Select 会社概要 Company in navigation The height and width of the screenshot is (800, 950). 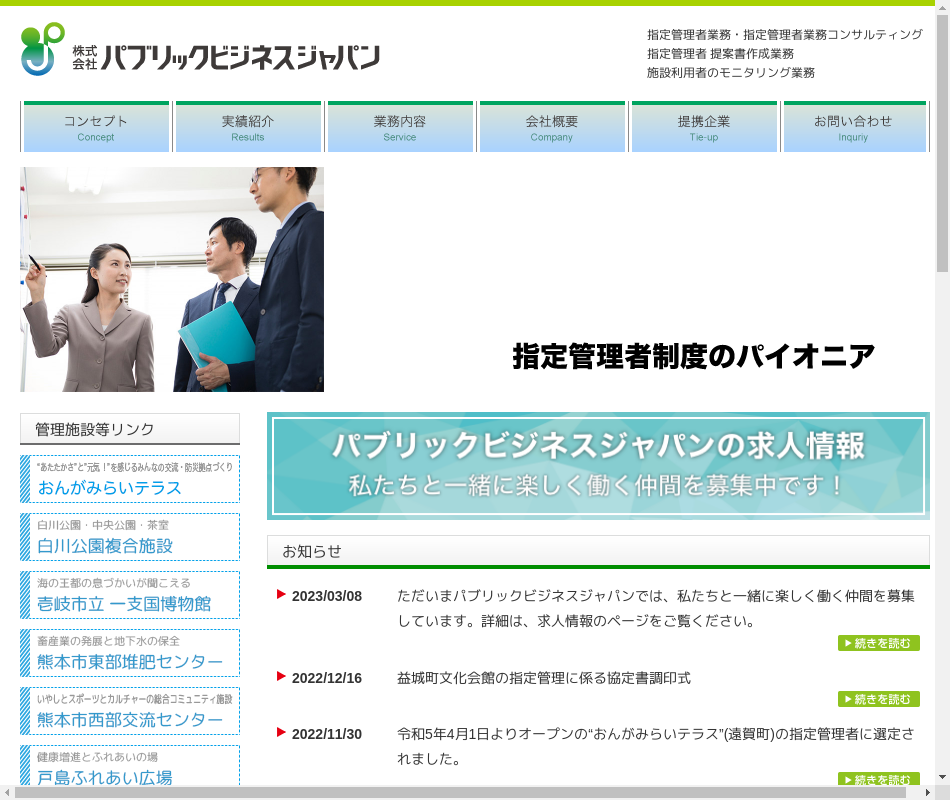click(552, 127)
